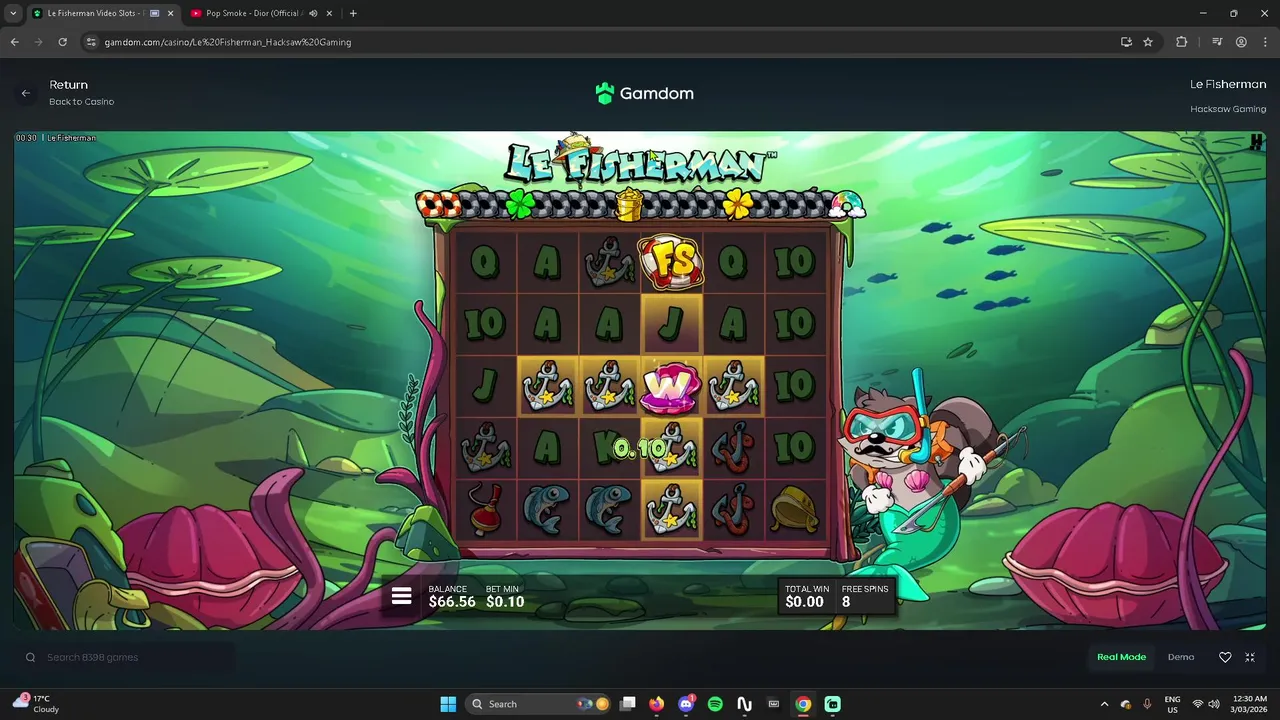The image size is (1280, 720).
Task: Click install app icon in address bar
Action: tap(1126, 42)
